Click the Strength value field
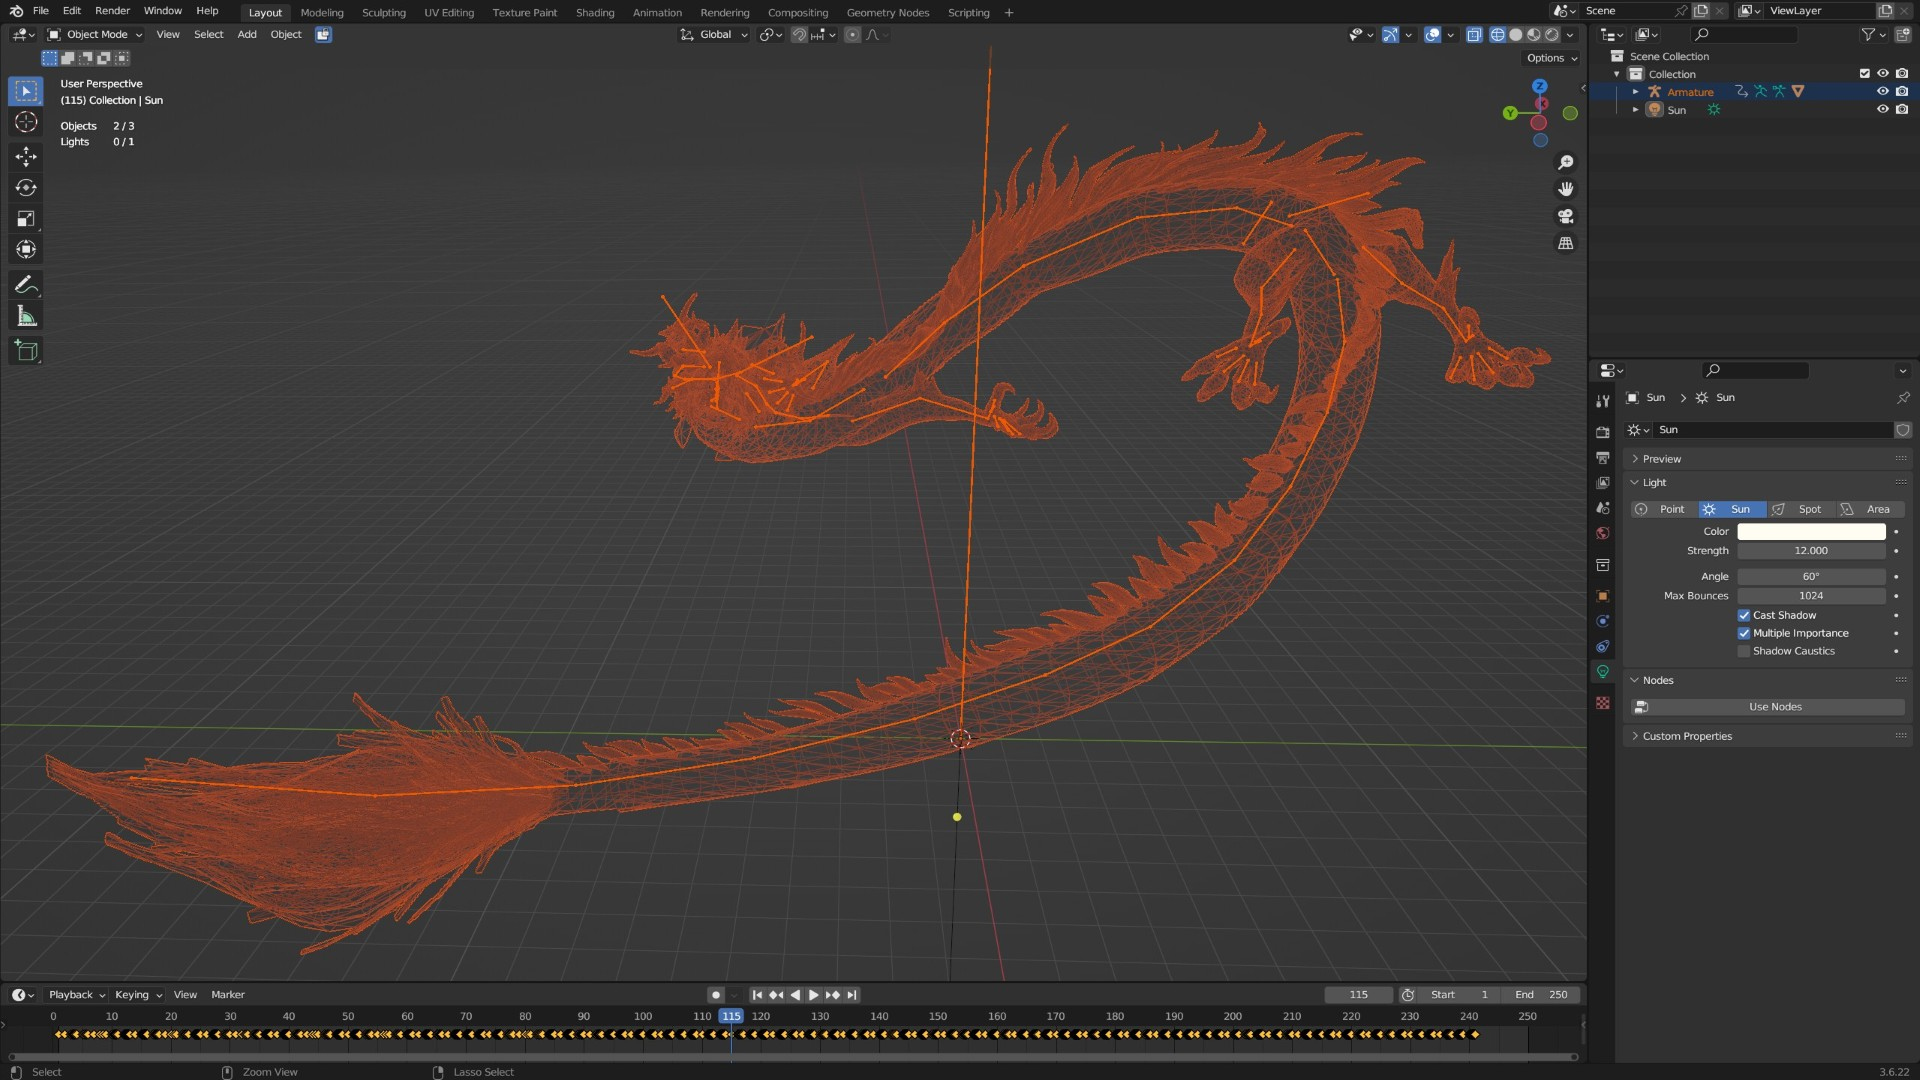Viewport: 1920px width, 1080px height. click(x=1811, y=551)
